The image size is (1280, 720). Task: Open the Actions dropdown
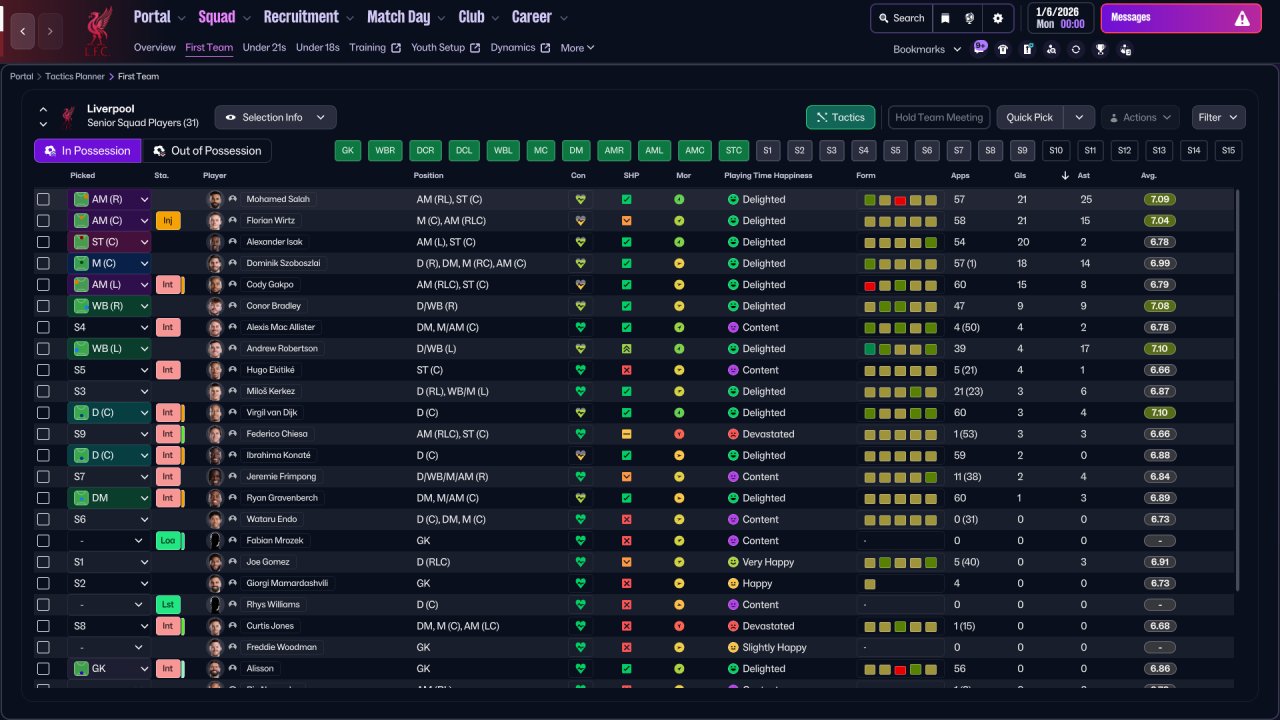pyautogui.click(x=1140, y=117)
